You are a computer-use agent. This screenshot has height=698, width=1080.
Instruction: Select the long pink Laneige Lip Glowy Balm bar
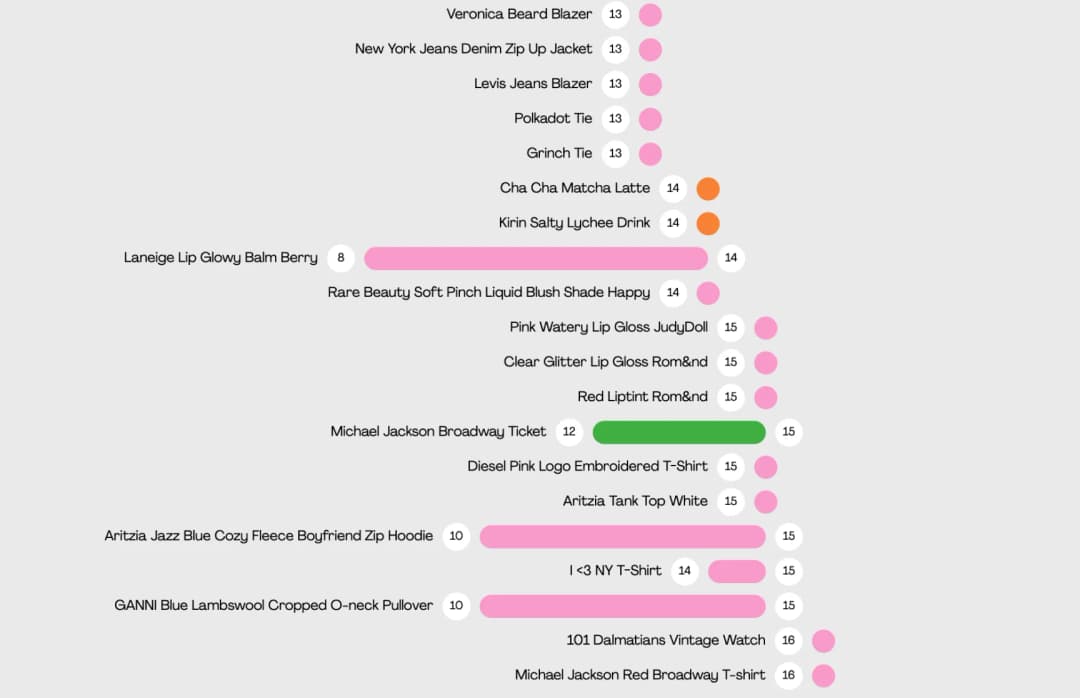click(536, 258)
